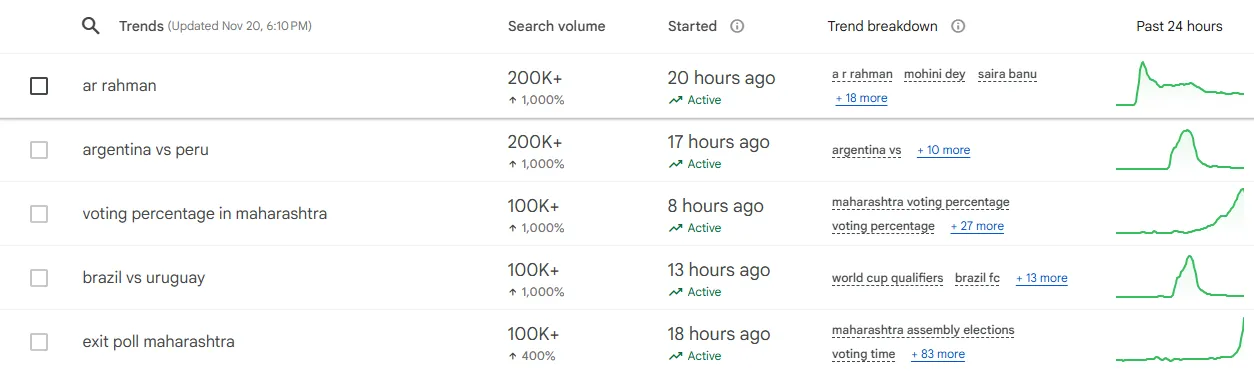Viewport: 1254px width, 371px height.
Task: Open the info icon next to Started
Action: tap(737, 27)
